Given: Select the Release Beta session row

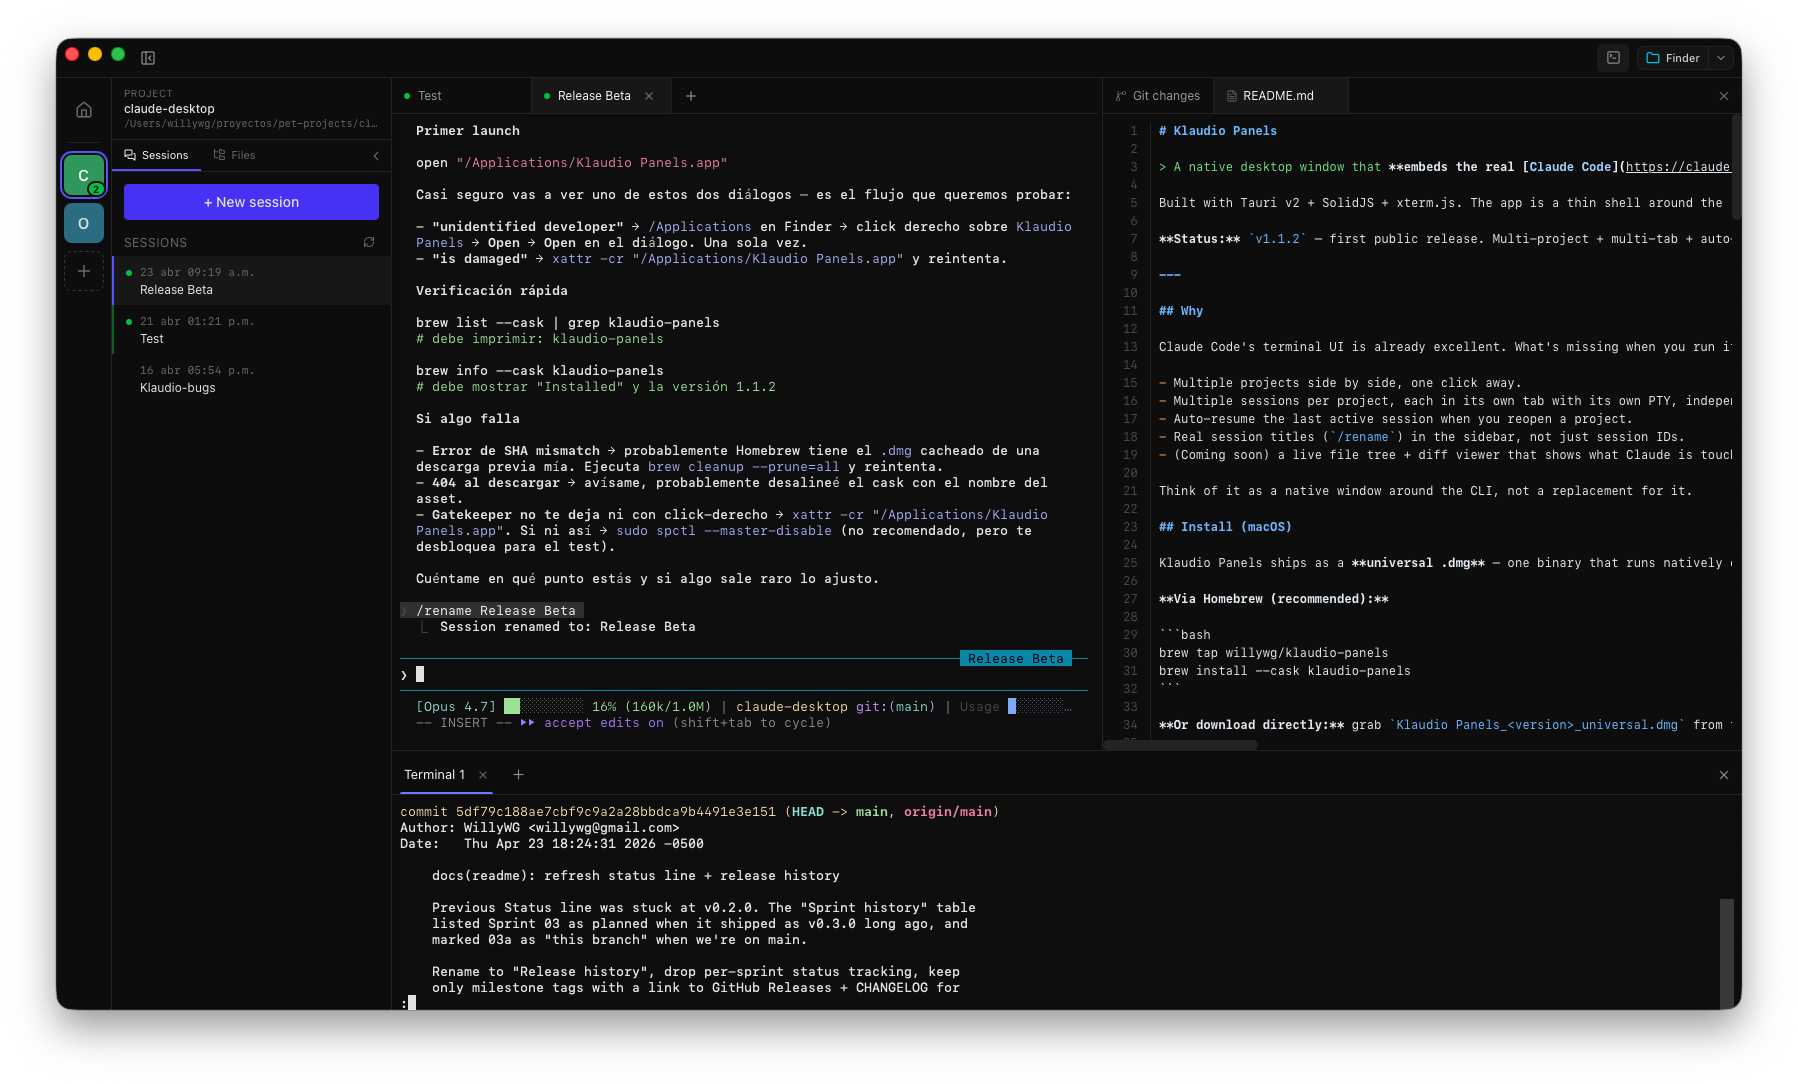Looking at the screenshot, I should [252, 281].
